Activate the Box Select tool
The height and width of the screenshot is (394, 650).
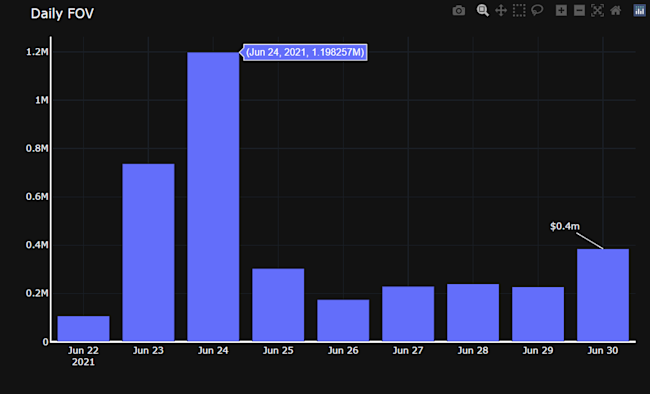[519, 10]
